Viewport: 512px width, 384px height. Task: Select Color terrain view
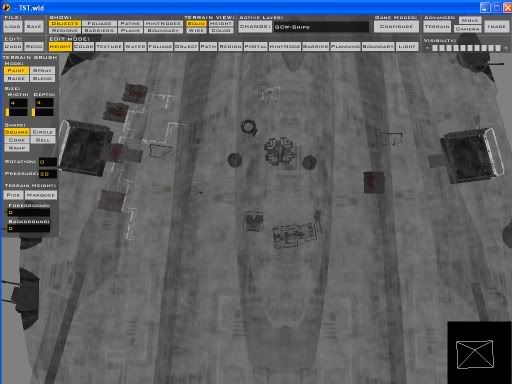tap(221, 30)
